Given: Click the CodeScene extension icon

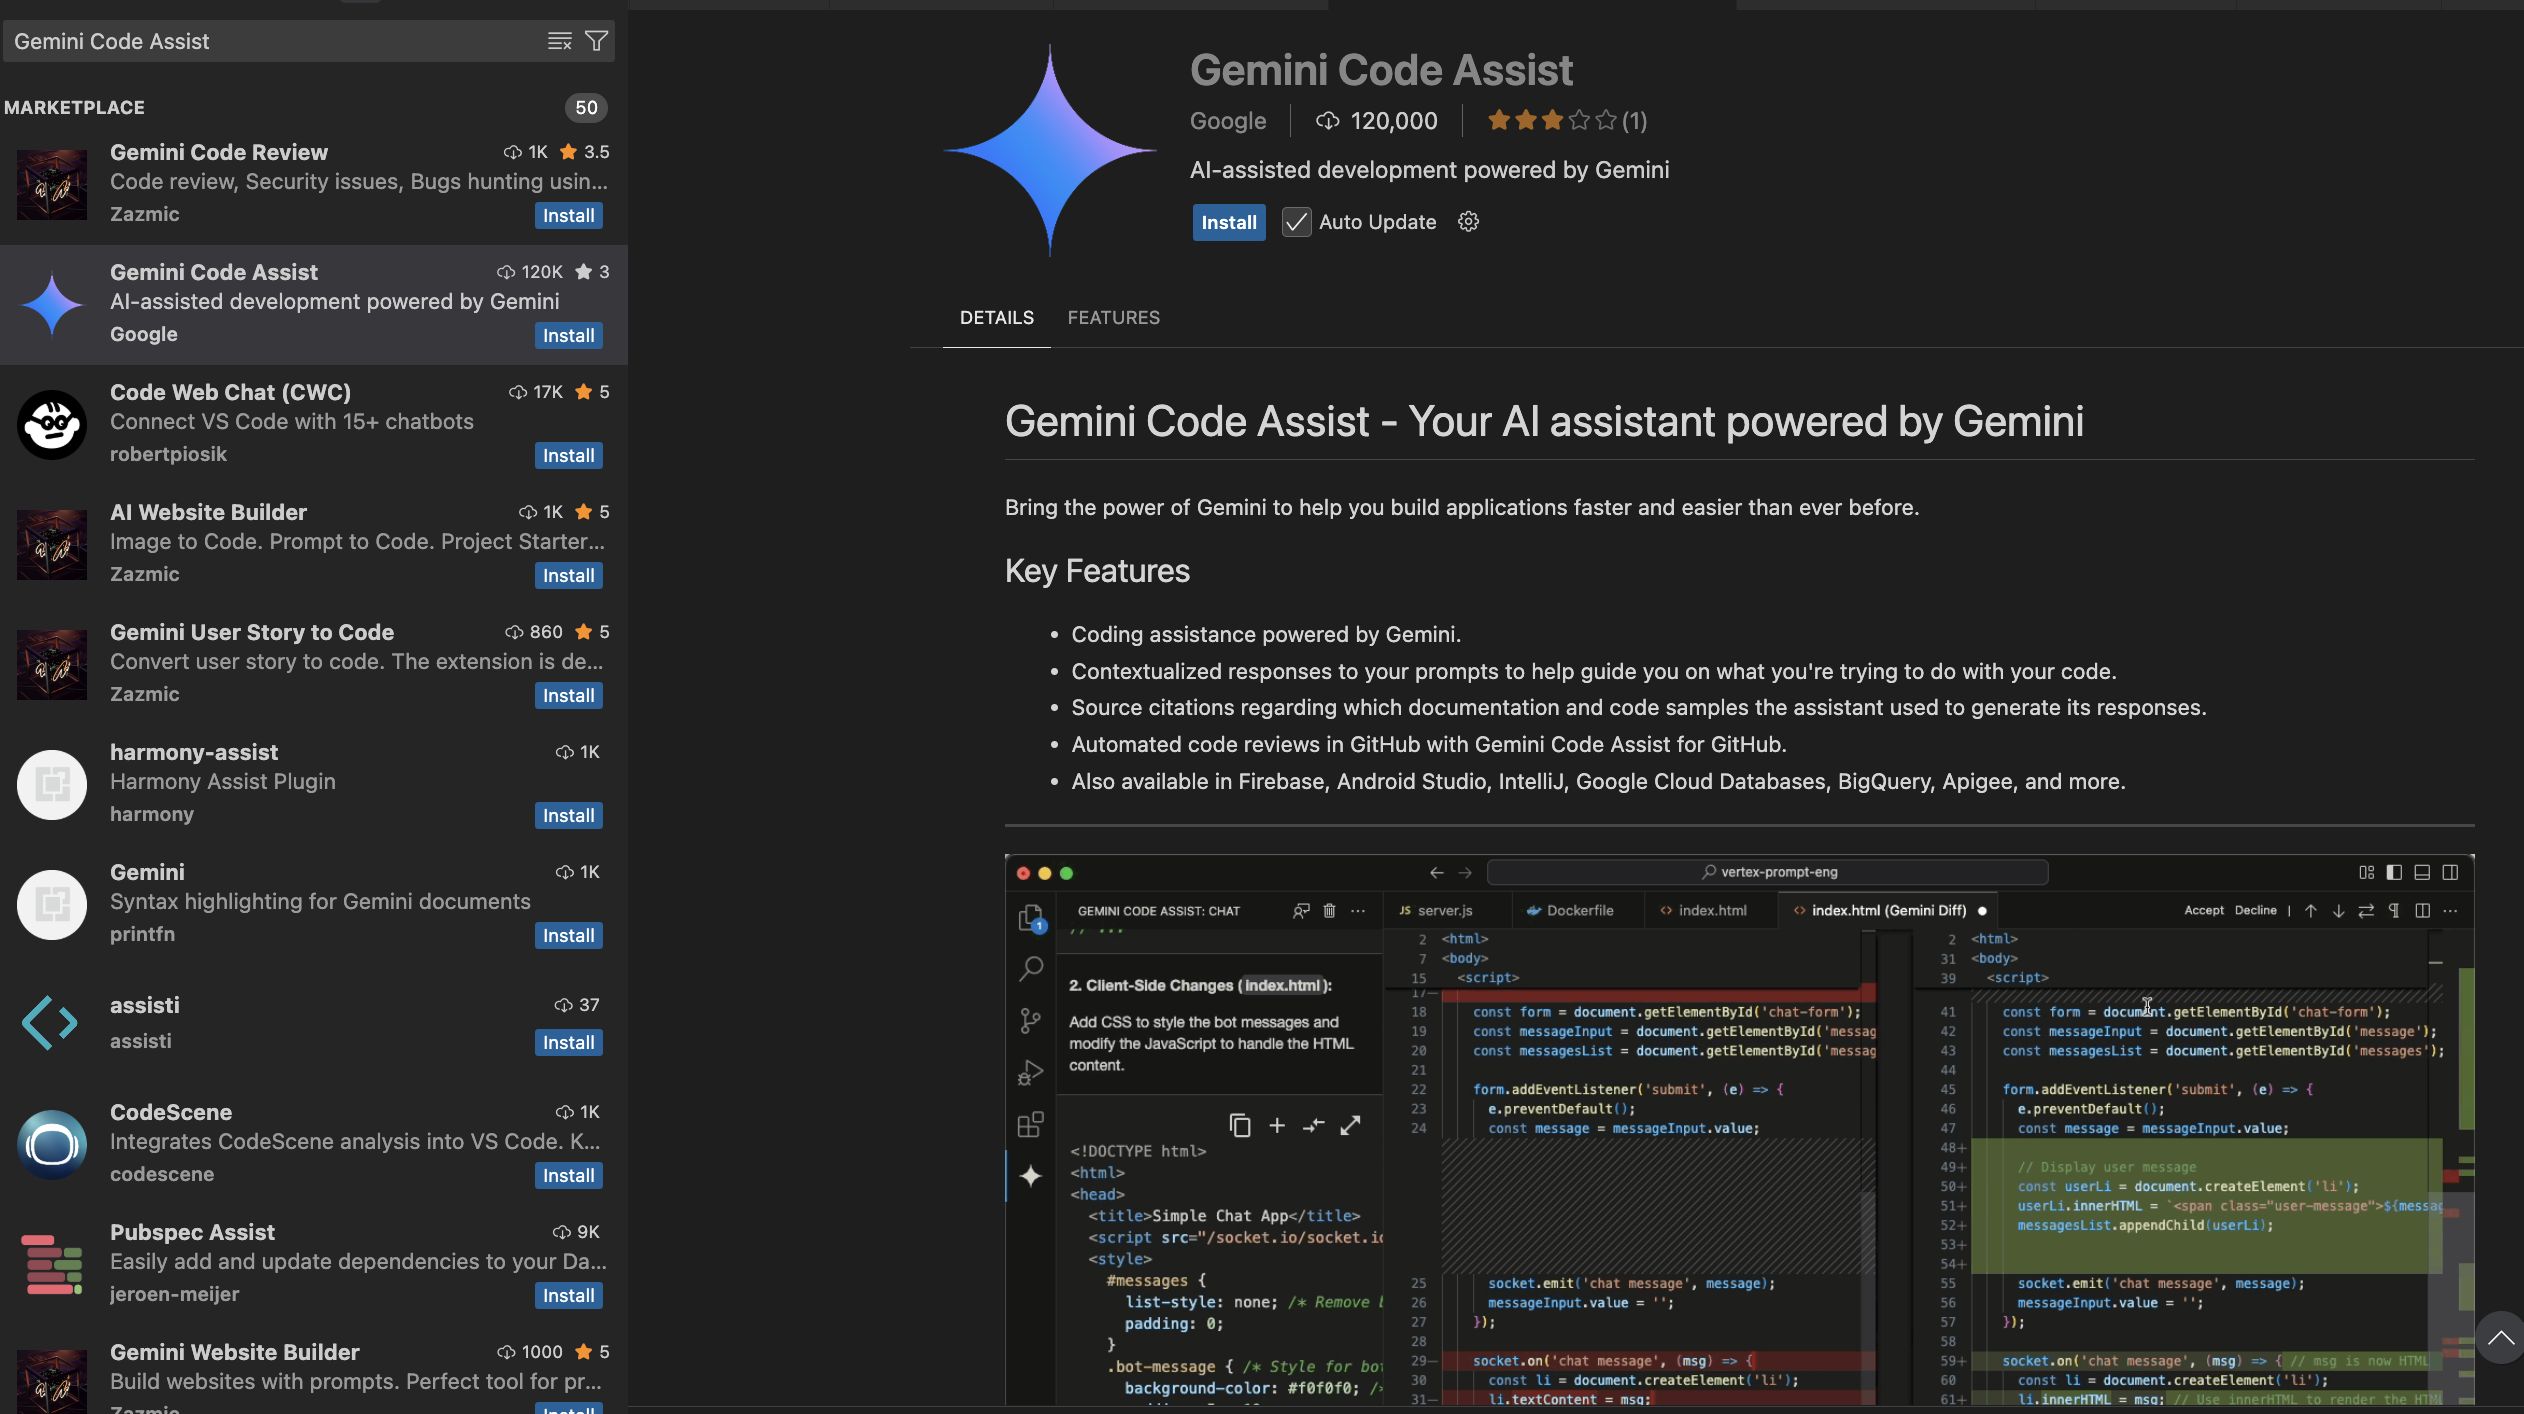Looking at the screenshot, I should (52, 1145).
